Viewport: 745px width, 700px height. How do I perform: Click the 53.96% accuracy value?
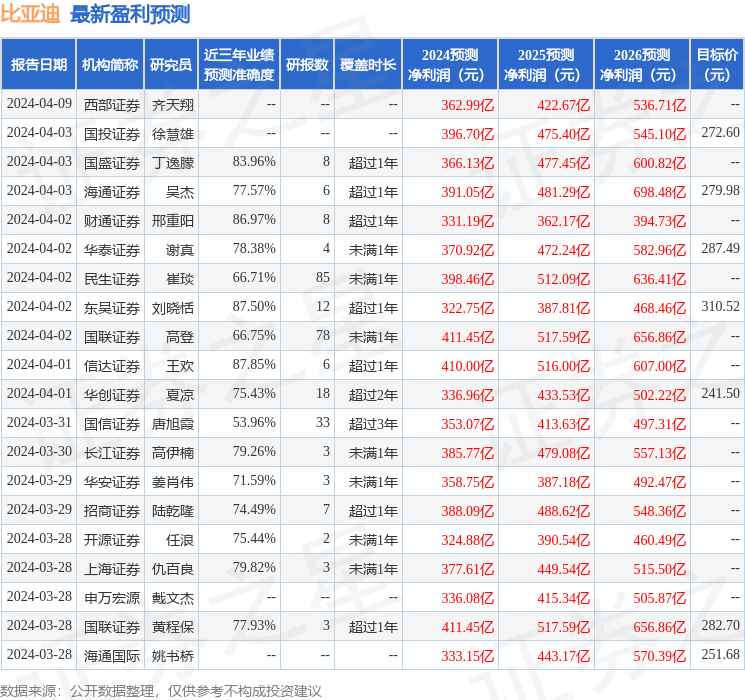(254, 422)
